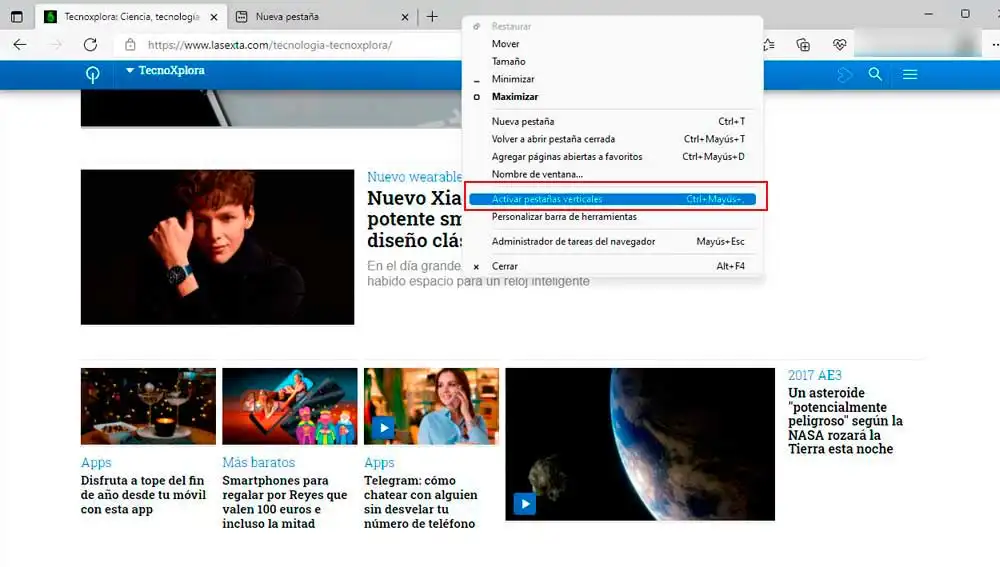
Task: Expand the TecnoXplora section dropdown
Action: (x=165, y=70)
